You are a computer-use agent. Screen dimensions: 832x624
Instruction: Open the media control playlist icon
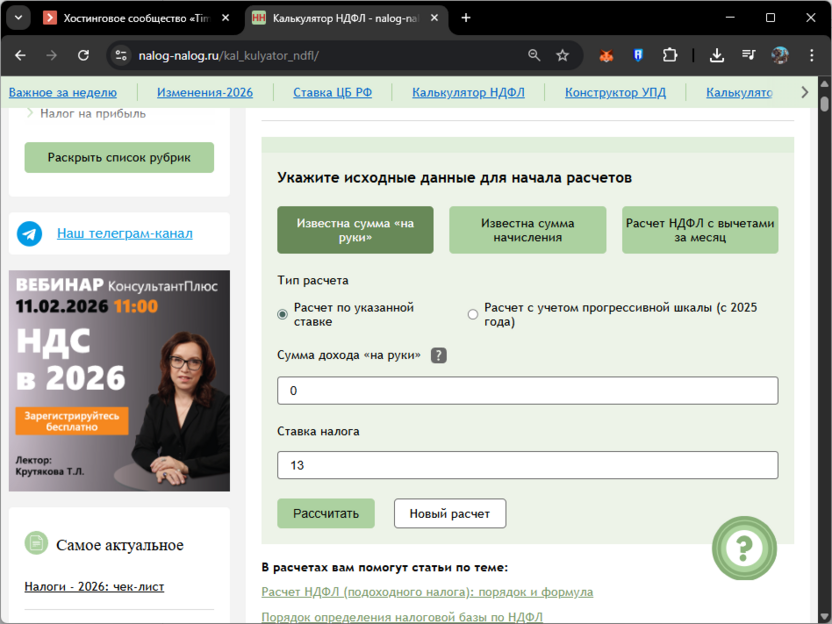coord(748,55)
